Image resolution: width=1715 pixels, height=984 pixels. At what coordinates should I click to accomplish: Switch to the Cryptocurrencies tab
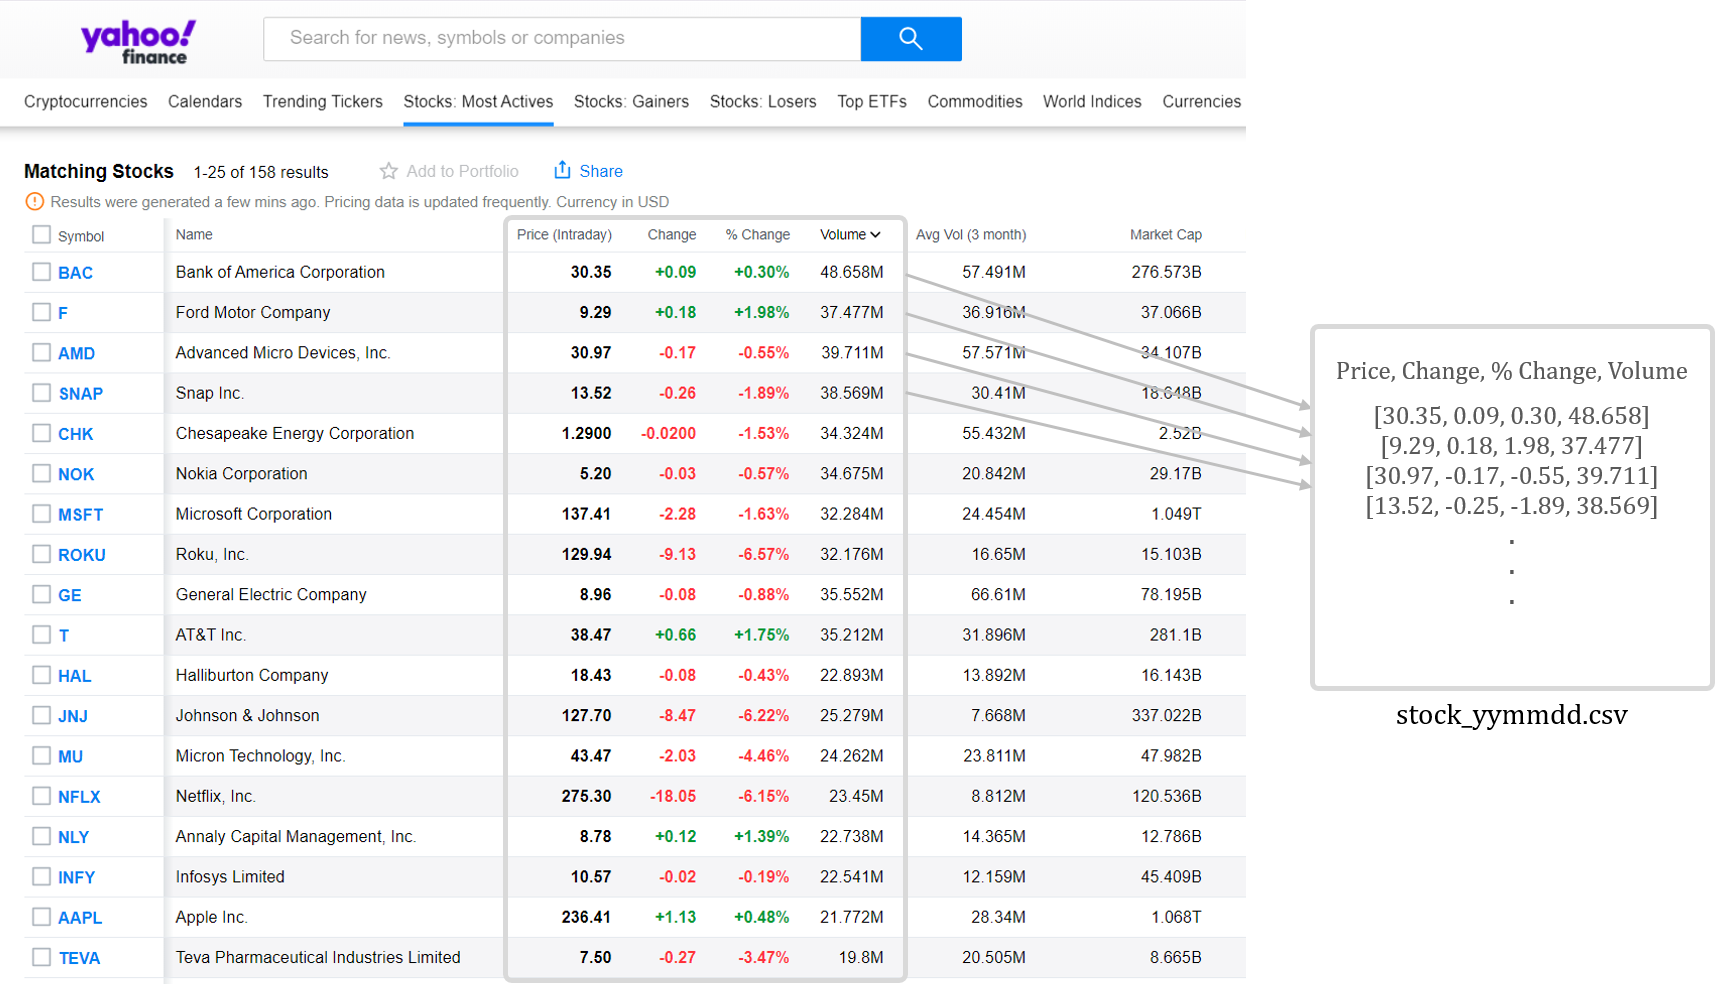click(85, 102)
